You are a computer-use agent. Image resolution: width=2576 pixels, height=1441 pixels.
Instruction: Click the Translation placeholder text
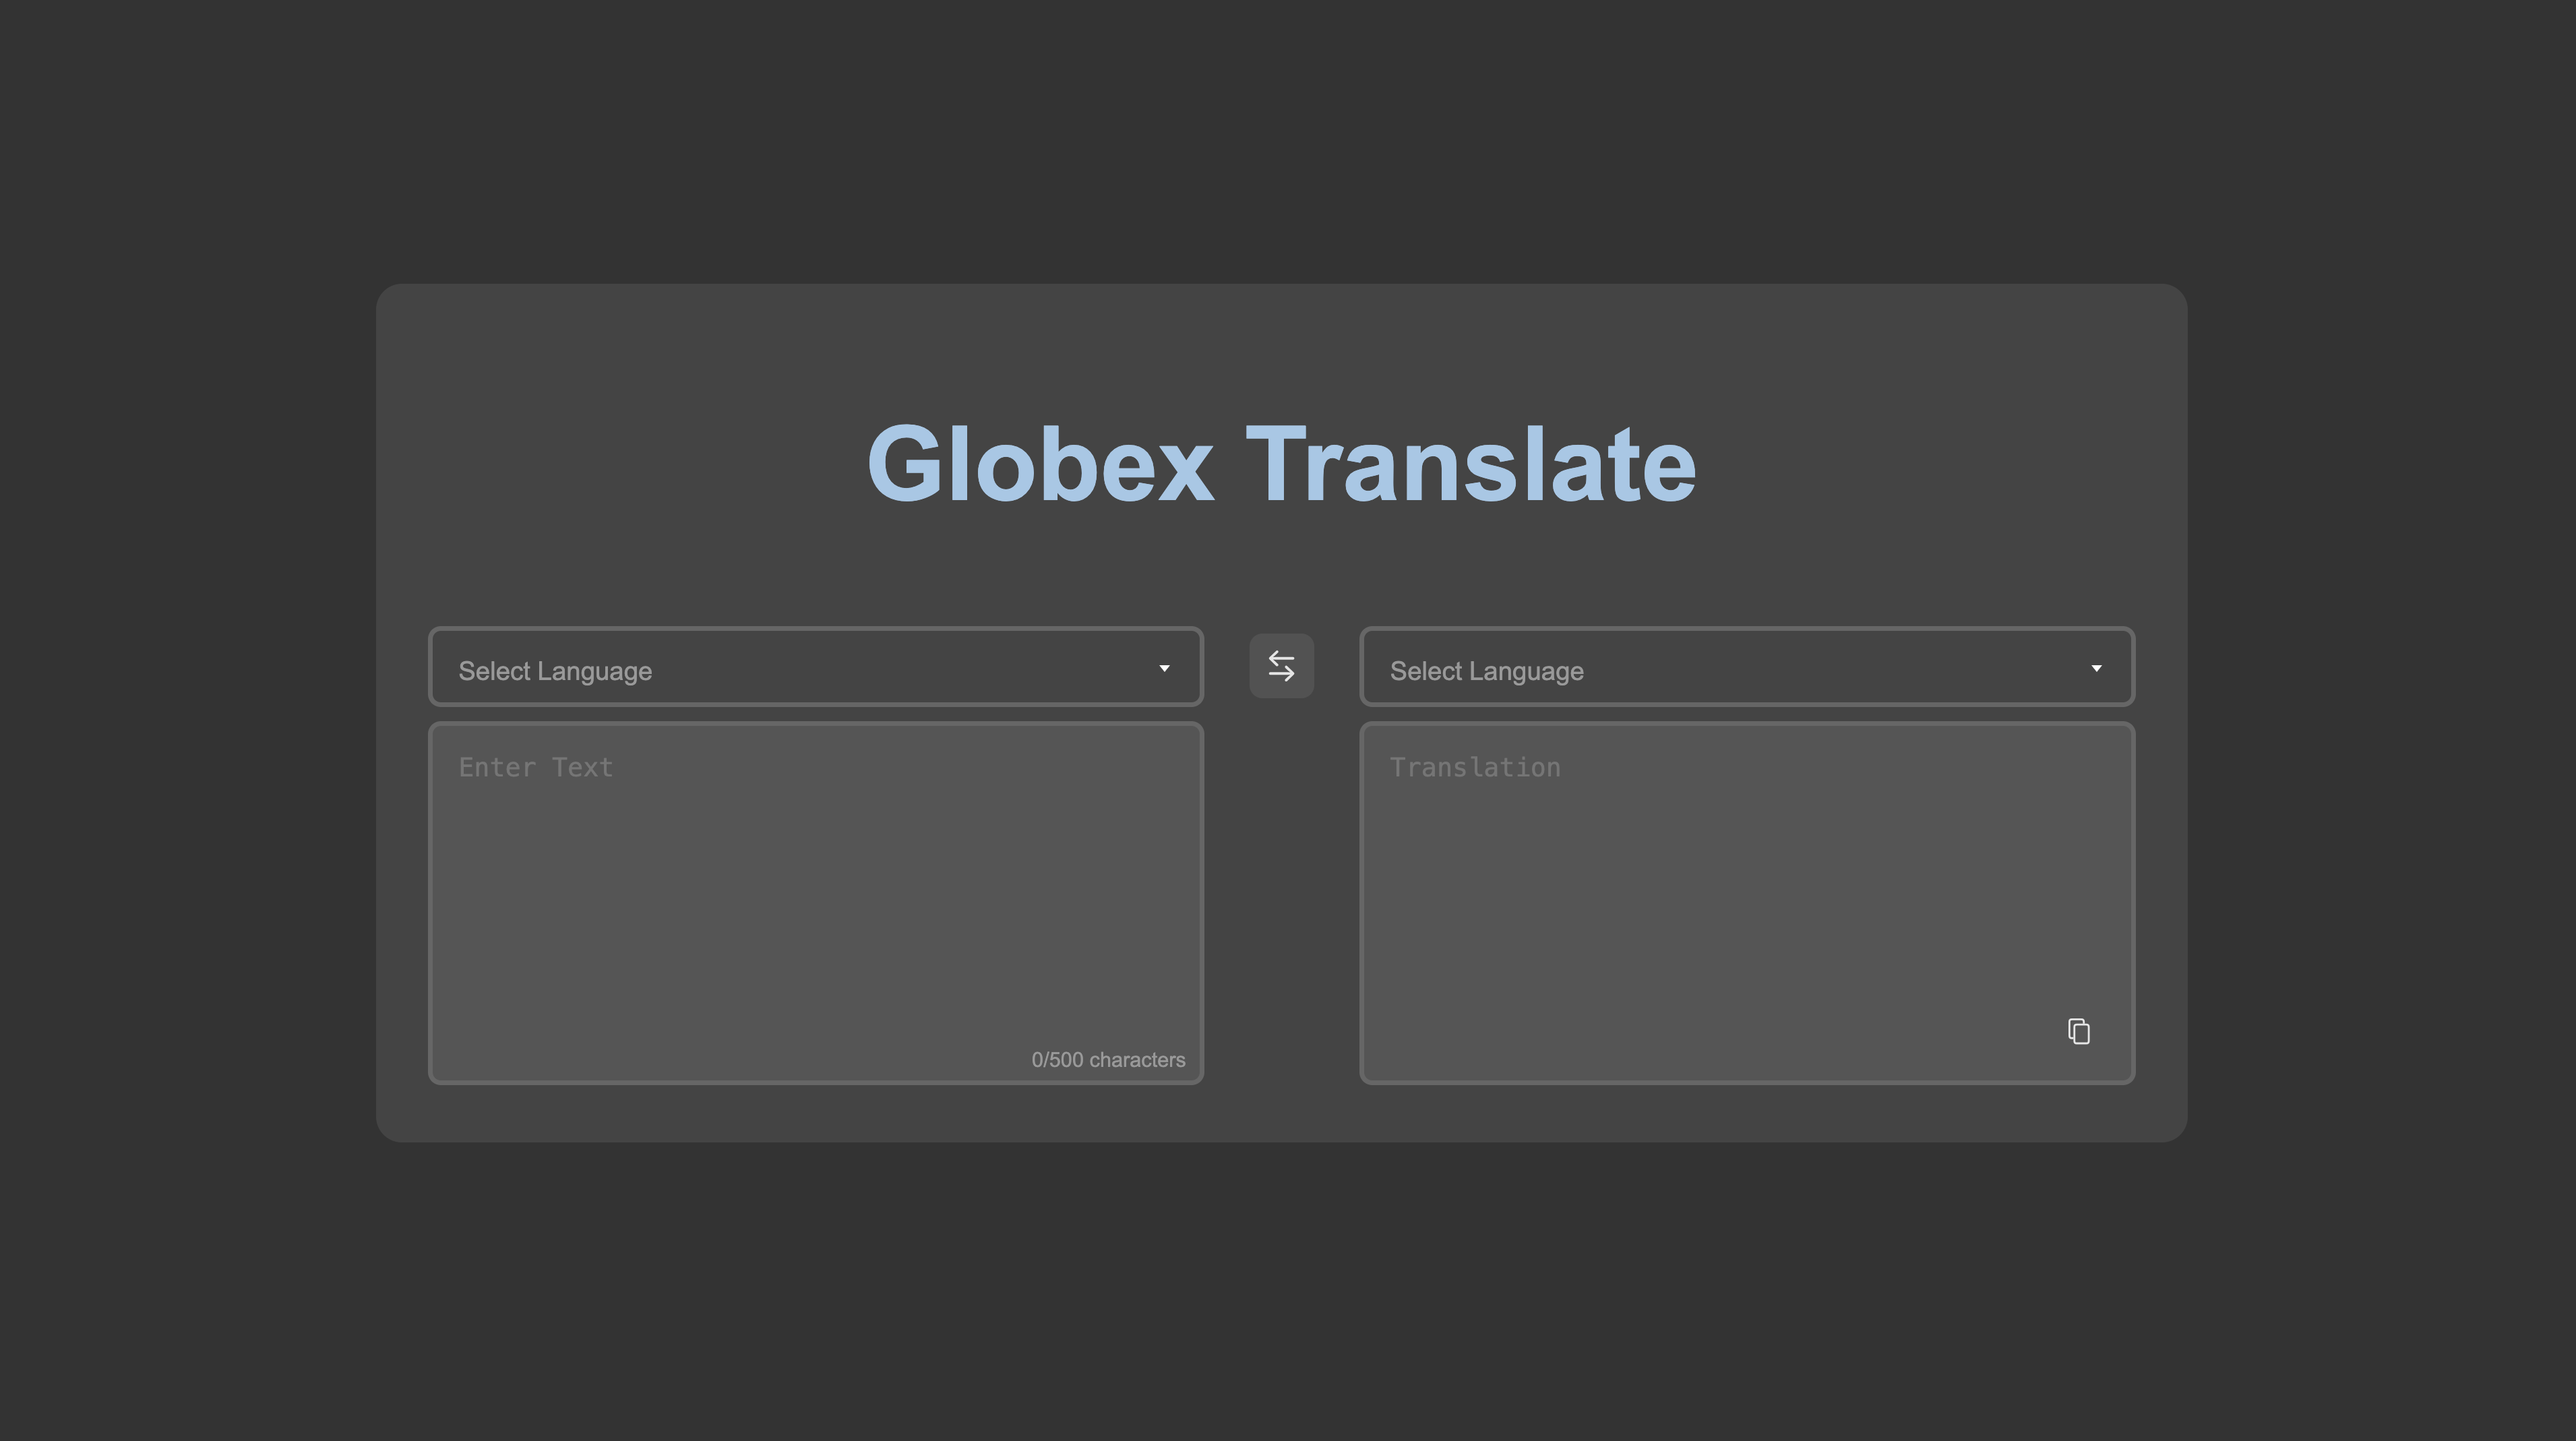click(x=1474, y=766)
